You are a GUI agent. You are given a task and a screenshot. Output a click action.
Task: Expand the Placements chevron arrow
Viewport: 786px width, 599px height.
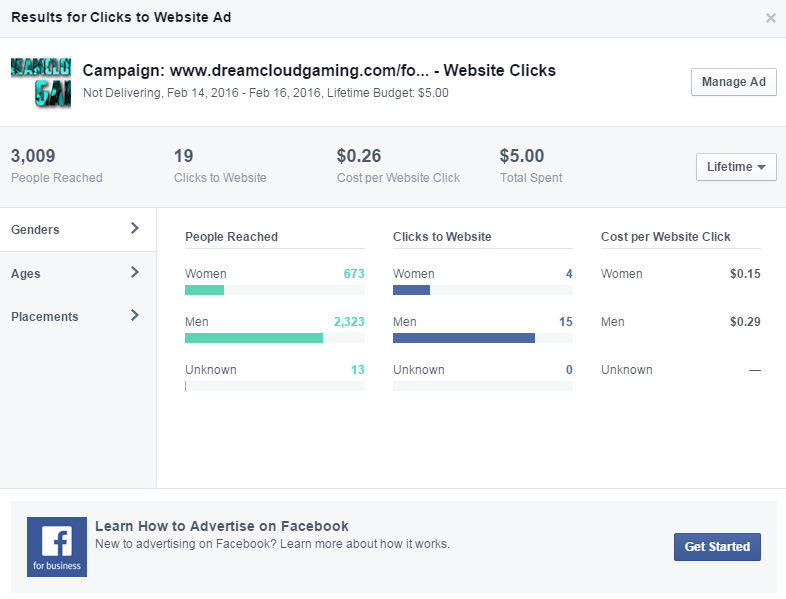[134, 315]
